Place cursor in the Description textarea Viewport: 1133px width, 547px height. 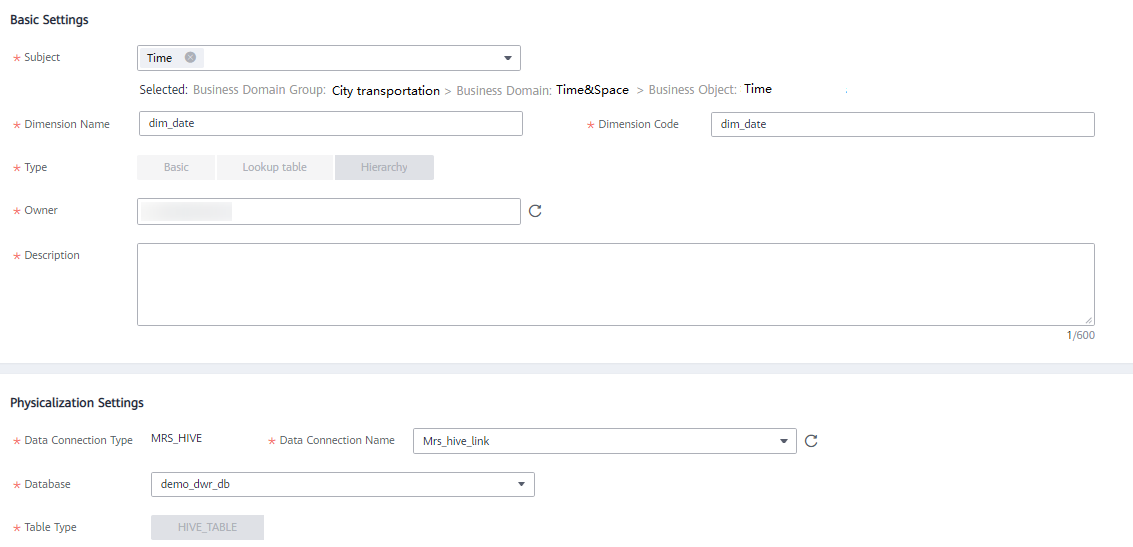tap(616, 284)
